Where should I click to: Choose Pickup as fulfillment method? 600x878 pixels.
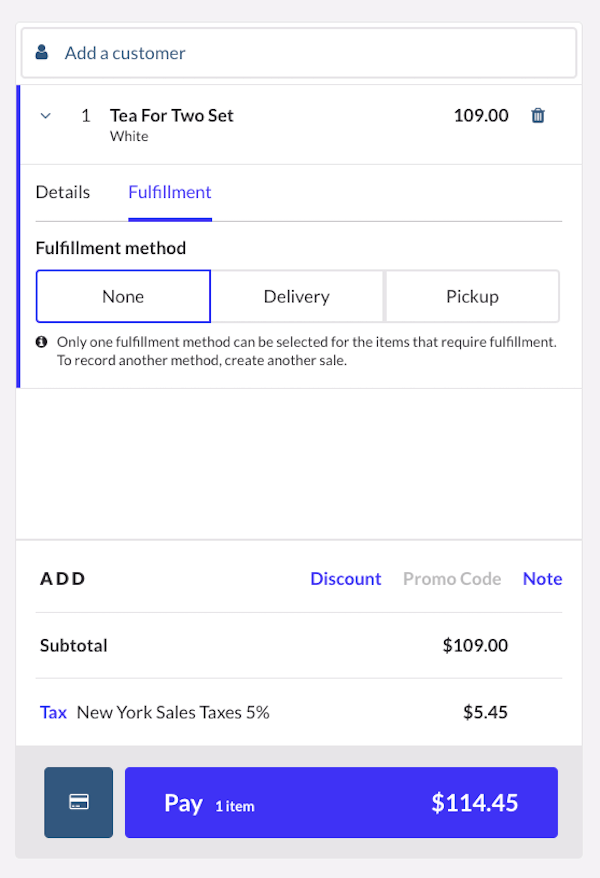(x=472, y=296)
